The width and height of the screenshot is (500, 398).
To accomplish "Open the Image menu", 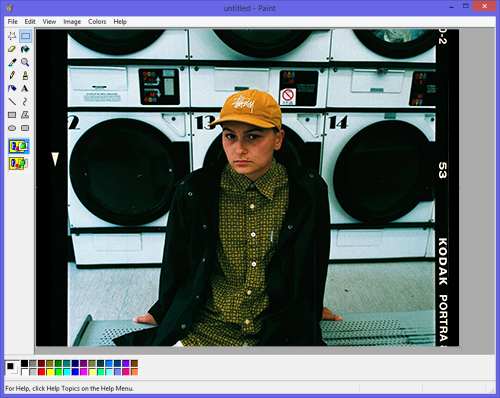I will [x=72, y=22].
